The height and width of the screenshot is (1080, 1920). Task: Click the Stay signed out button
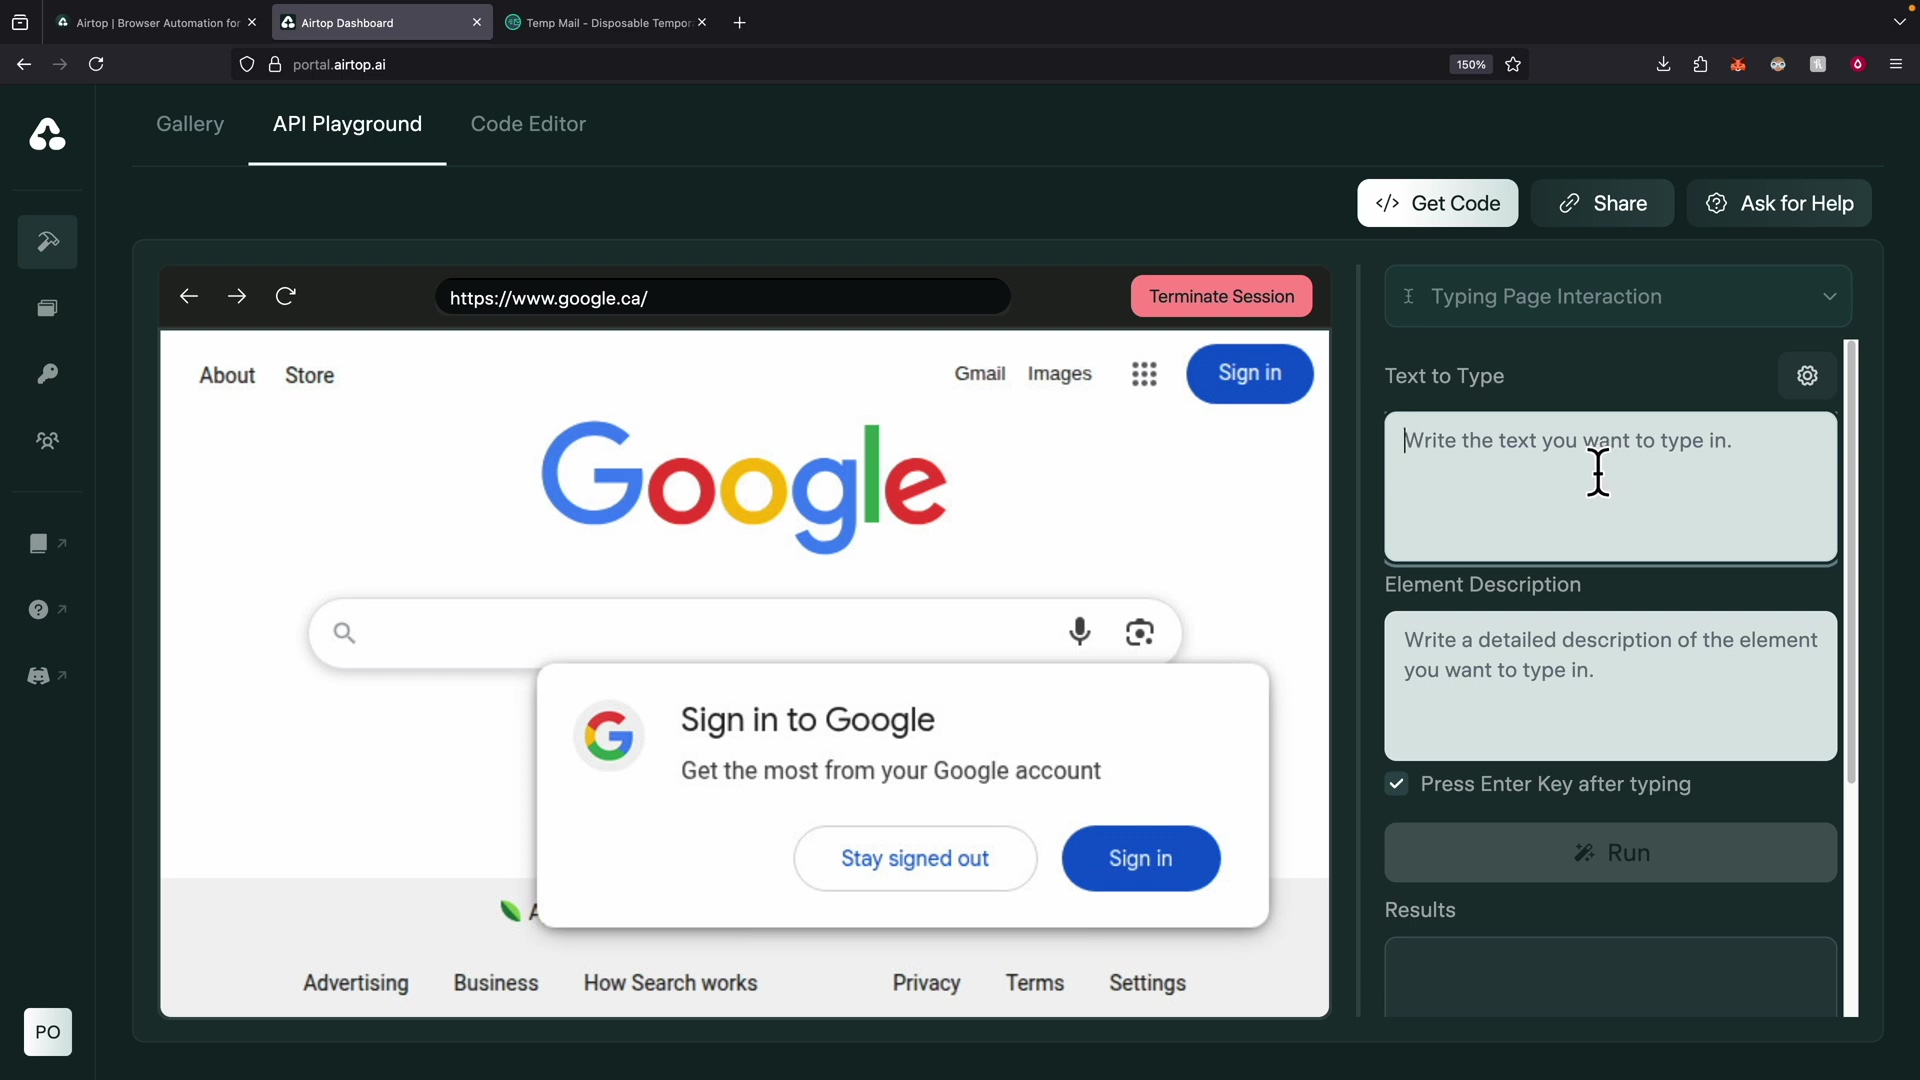(914, 858)
